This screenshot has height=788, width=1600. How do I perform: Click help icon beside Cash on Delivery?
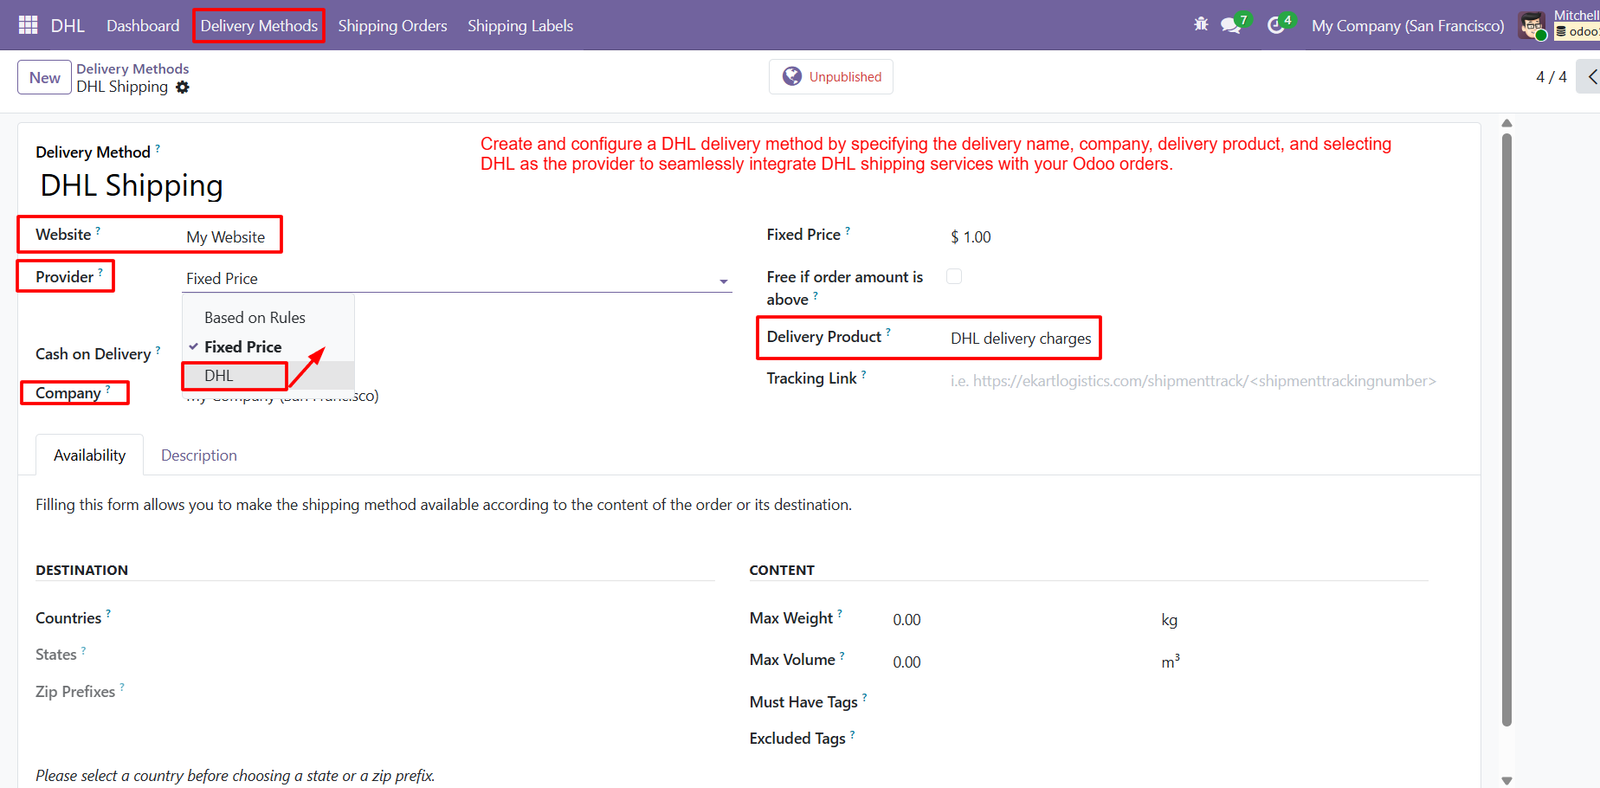pos(158,349)
